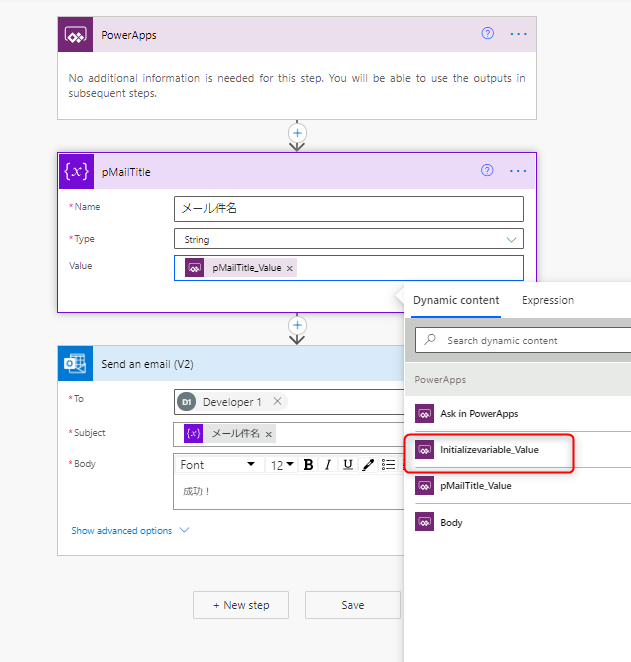Click the Initializevariable_Value item icon
This screenshot has height=662, width=631.
coord(424,450)
